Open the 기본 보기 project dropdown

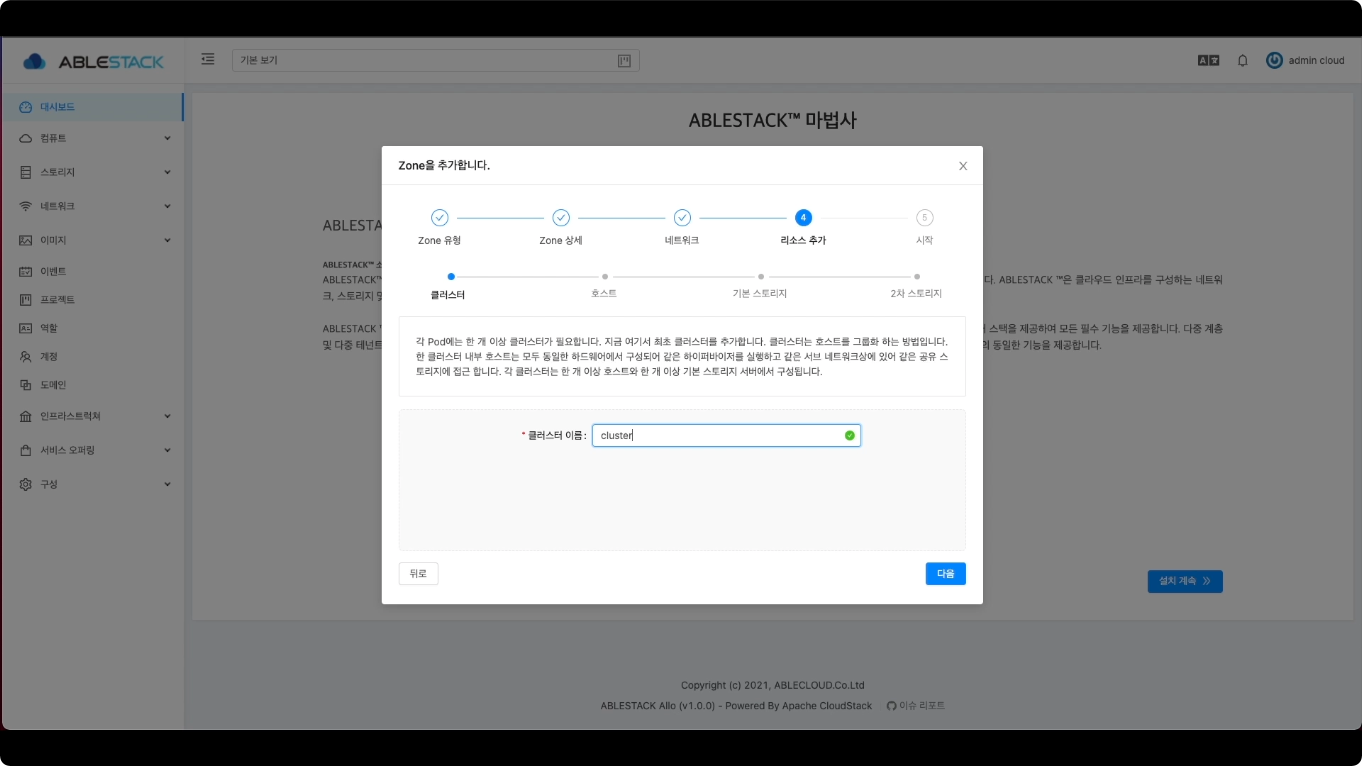point(436,61)
